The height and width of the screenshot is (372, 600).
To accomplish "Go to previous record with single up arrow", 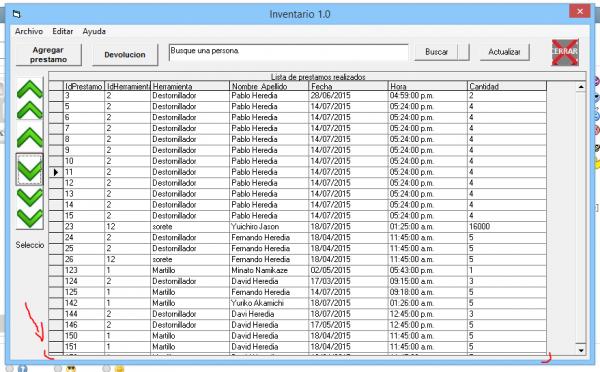I will click(29, 137).
